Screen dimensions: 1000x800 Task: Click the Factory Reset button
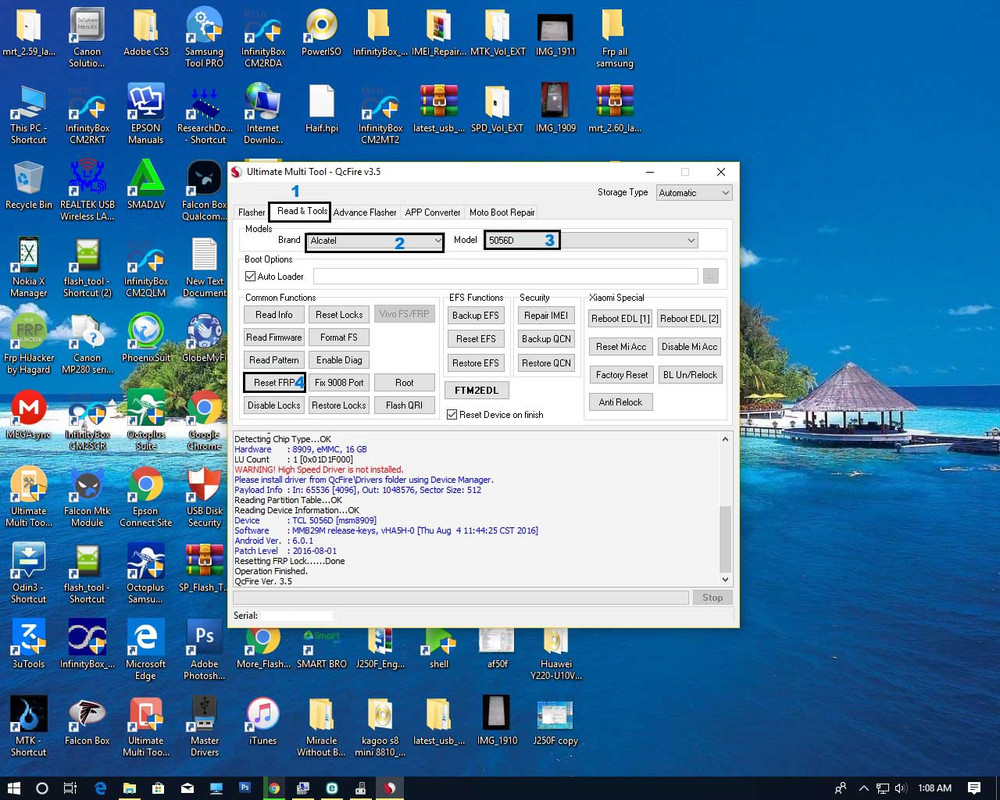point(621,374)
